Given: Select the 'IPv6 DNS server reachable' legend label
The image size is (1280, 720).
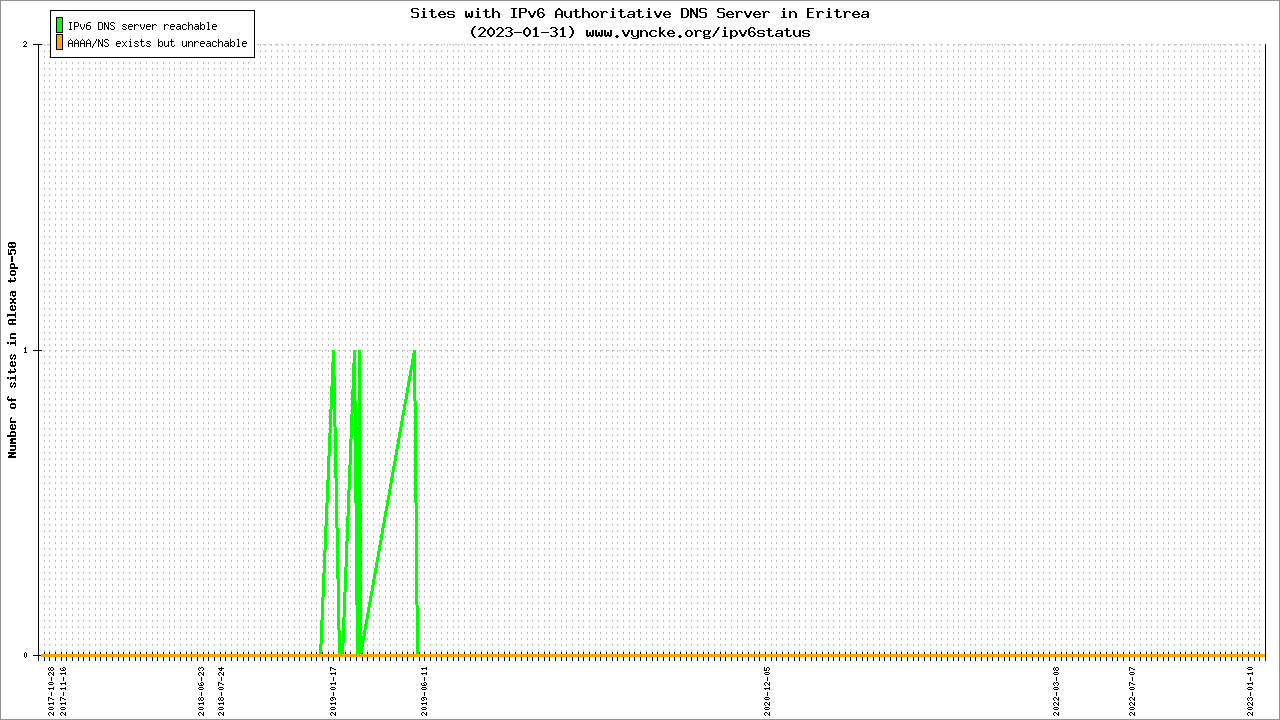Looking at the screenshot, I should pos(142,26).
